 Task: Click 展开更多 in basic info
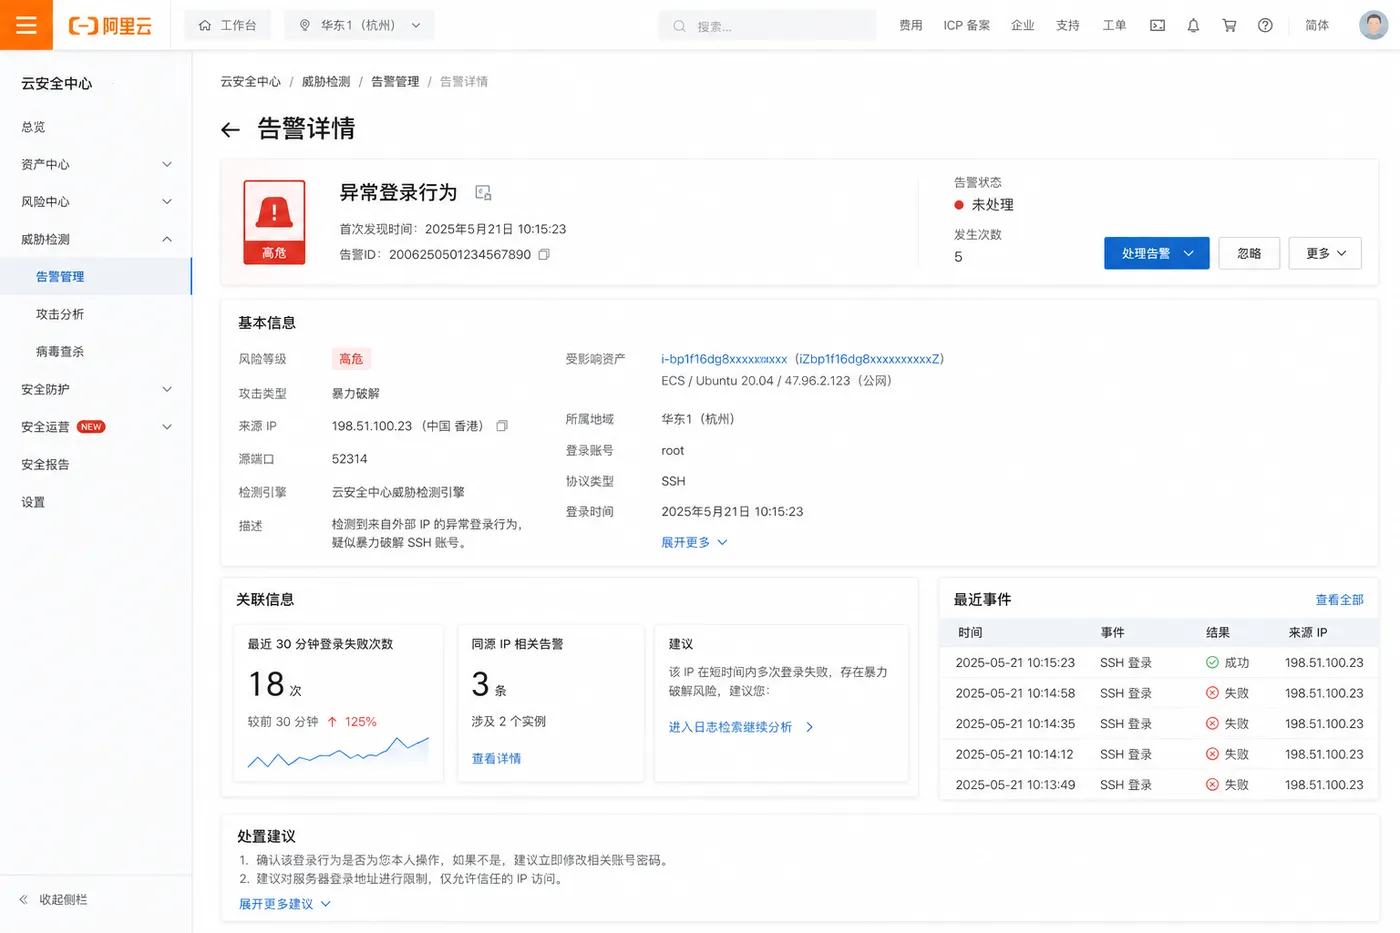(x=694, y=543)
